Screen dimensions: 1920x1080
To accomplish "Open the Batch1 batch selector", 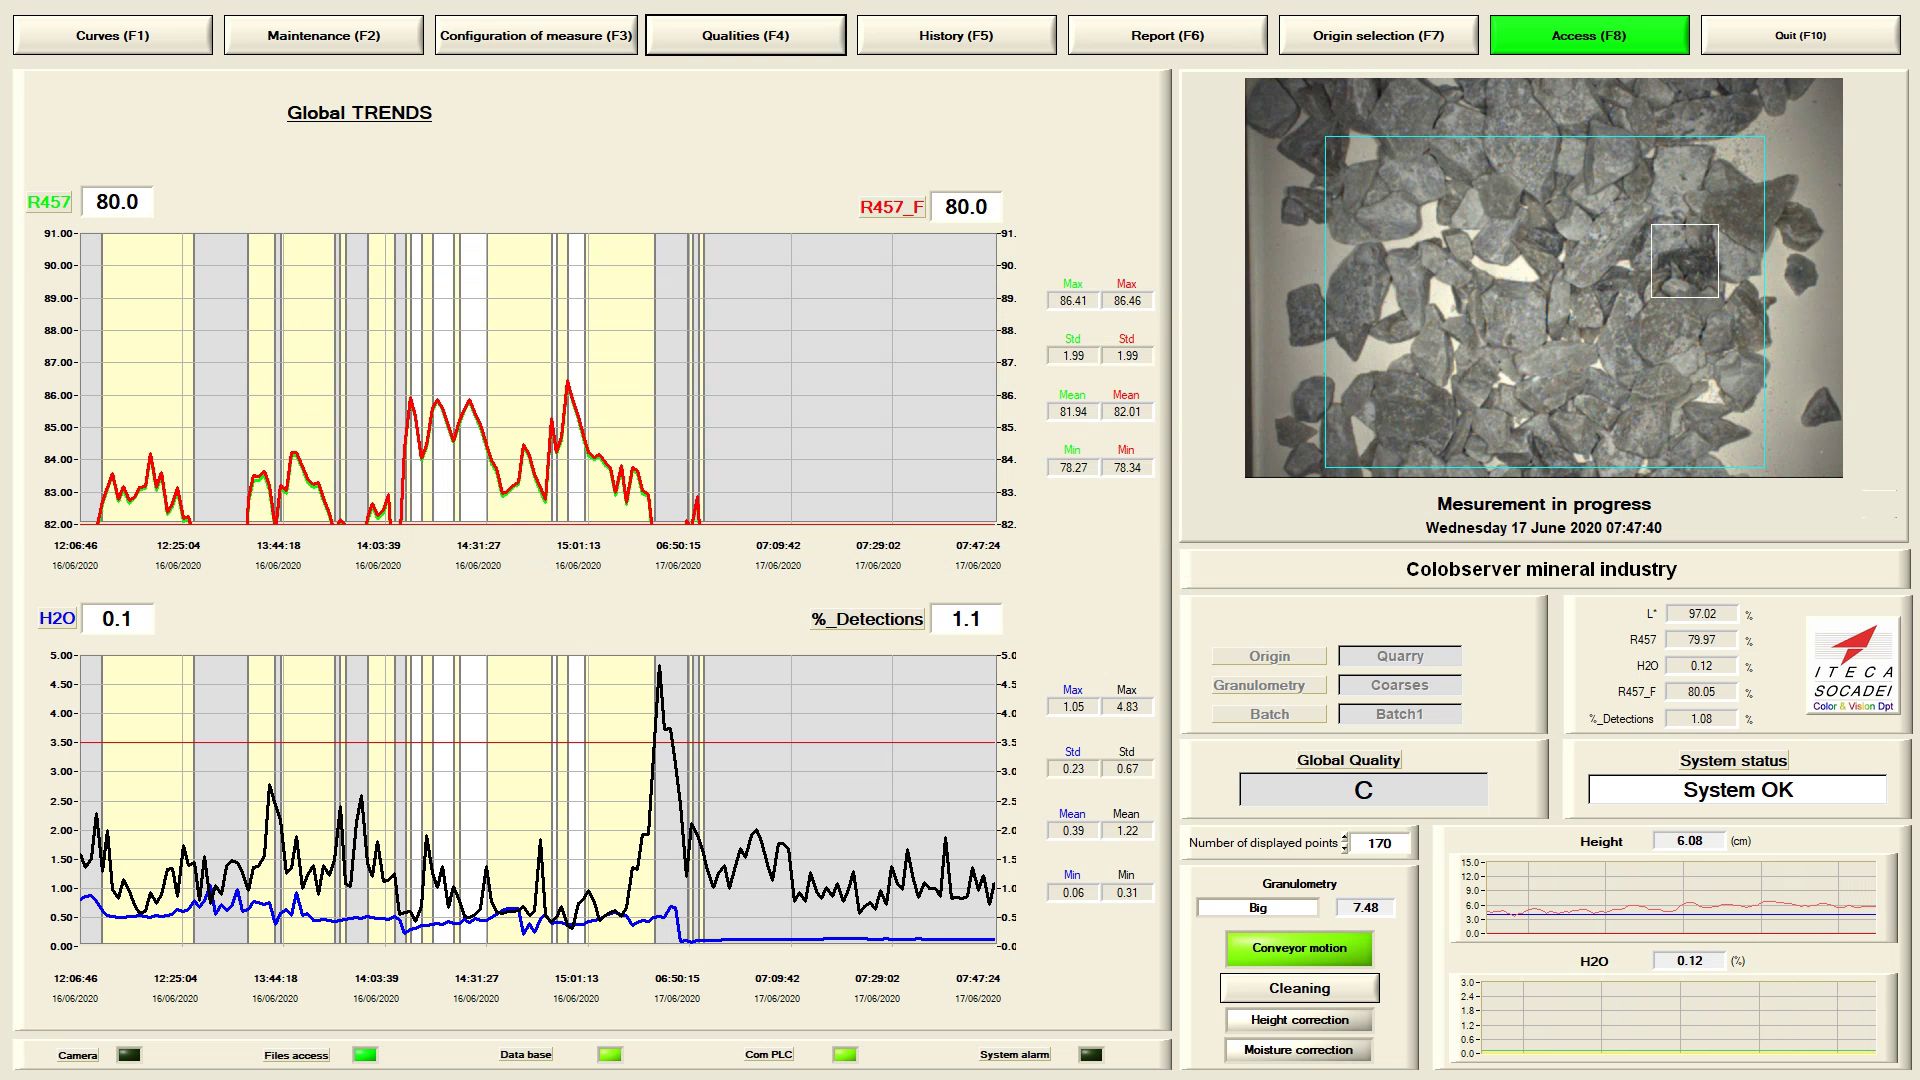I will pyautogui.click(x=1399, y=714).
